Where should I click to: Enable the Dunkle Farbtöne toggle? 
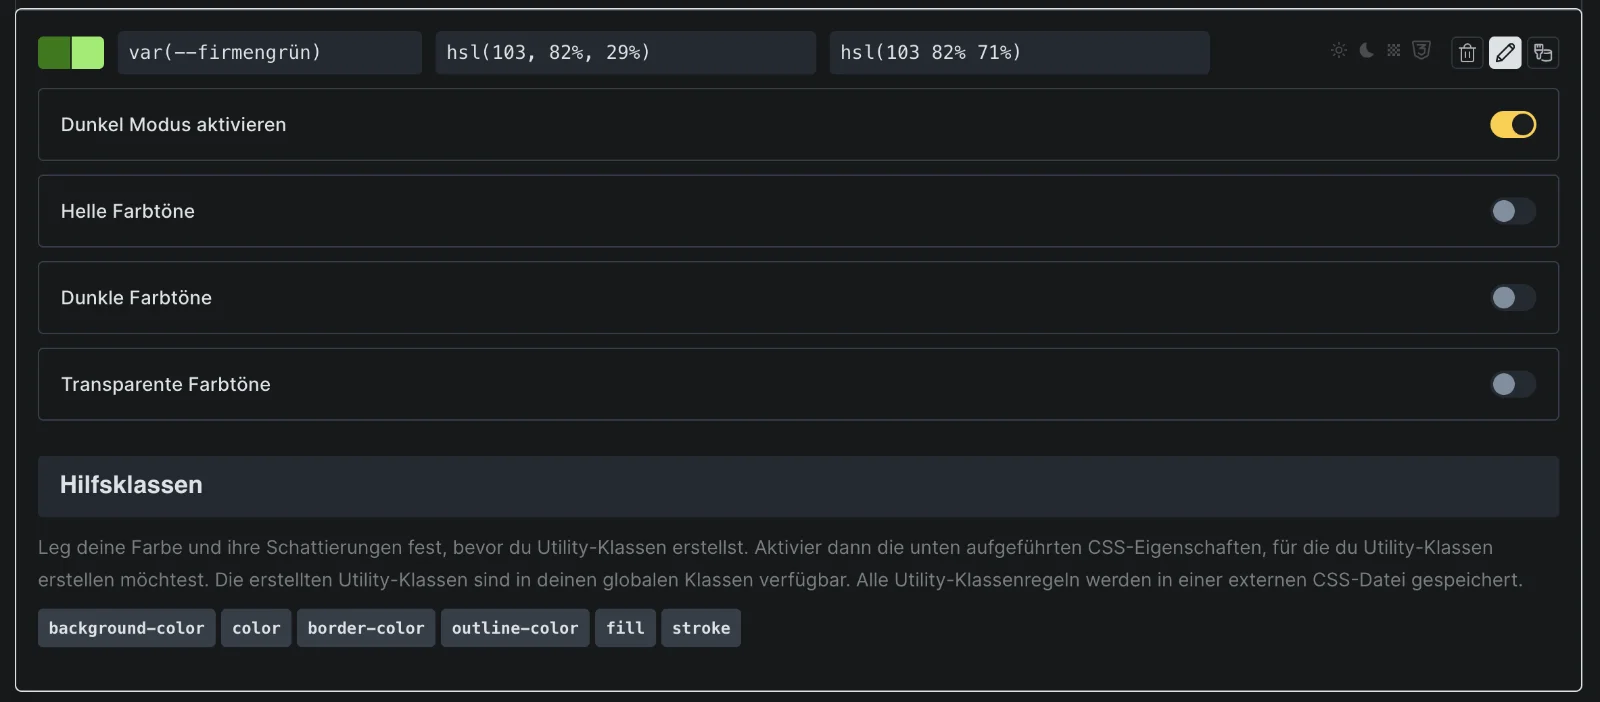tap(1513, 298)
